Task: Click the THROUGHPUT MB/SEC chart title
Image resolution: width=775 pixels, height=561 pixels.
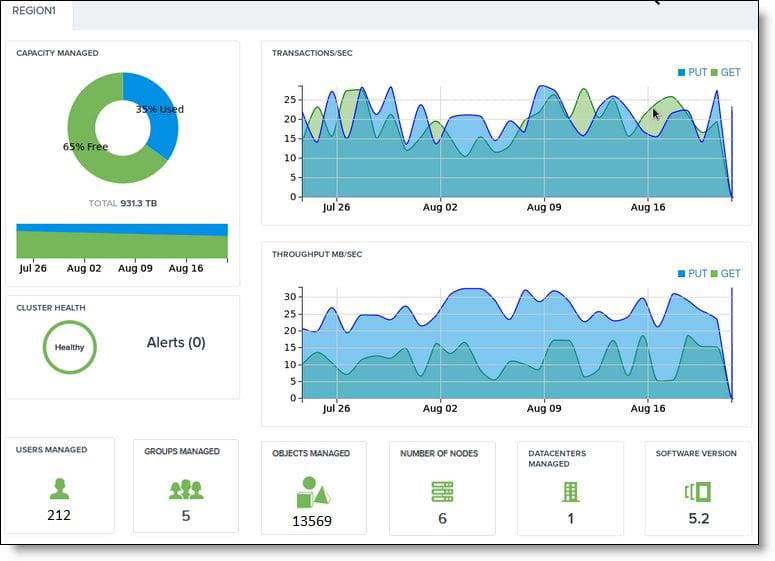Action: 317,254
